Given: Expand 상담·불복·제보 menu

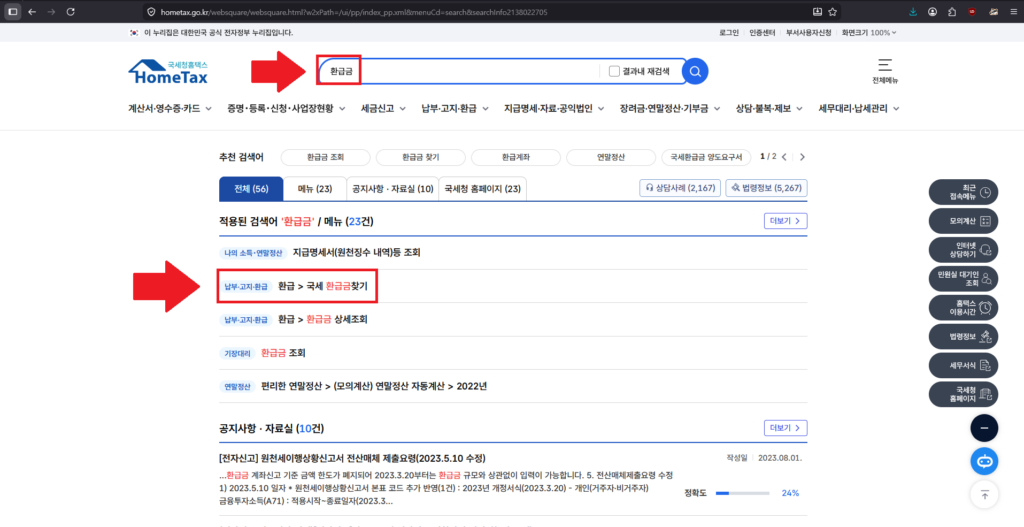Looking at the screenshot, I should click(x=769, y=108).
